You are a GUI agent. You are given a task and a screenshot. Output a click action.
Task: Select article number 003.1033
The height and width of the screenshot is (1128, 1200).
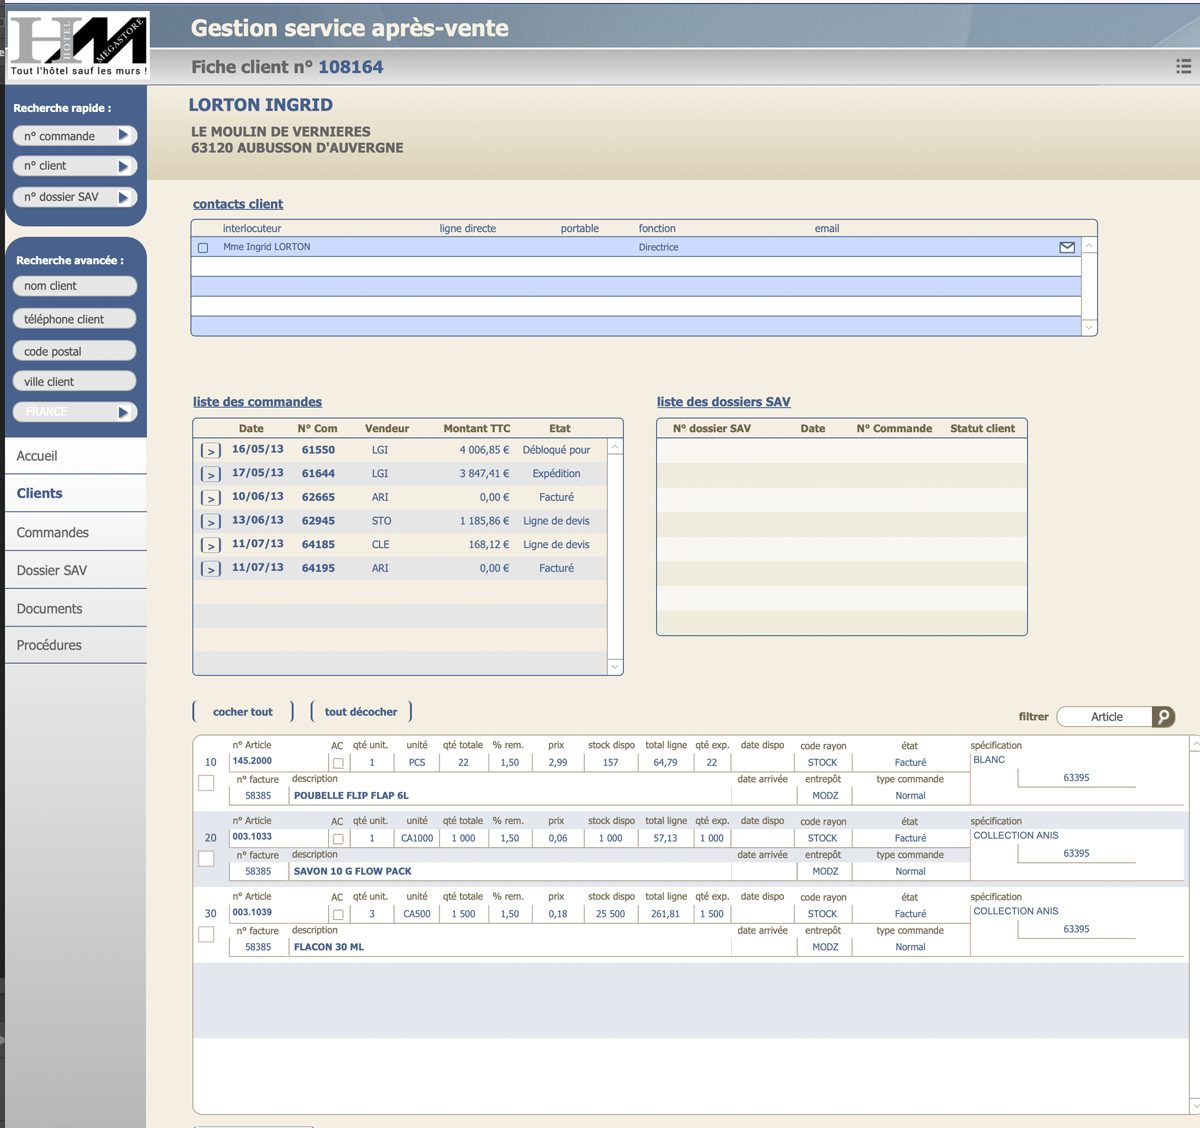[252, 837]
